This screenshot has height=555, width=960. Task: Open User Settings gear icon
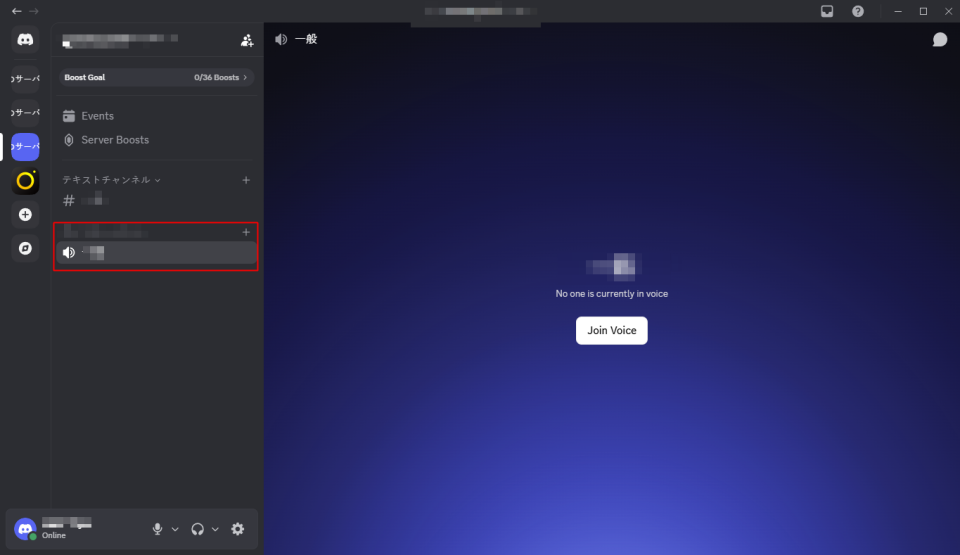[x=237, y=529]
